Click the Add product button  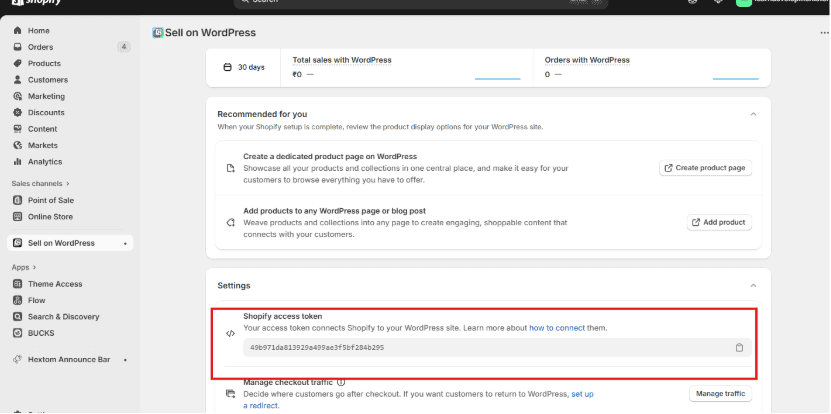pyautogui.click(x=719, y=222)
